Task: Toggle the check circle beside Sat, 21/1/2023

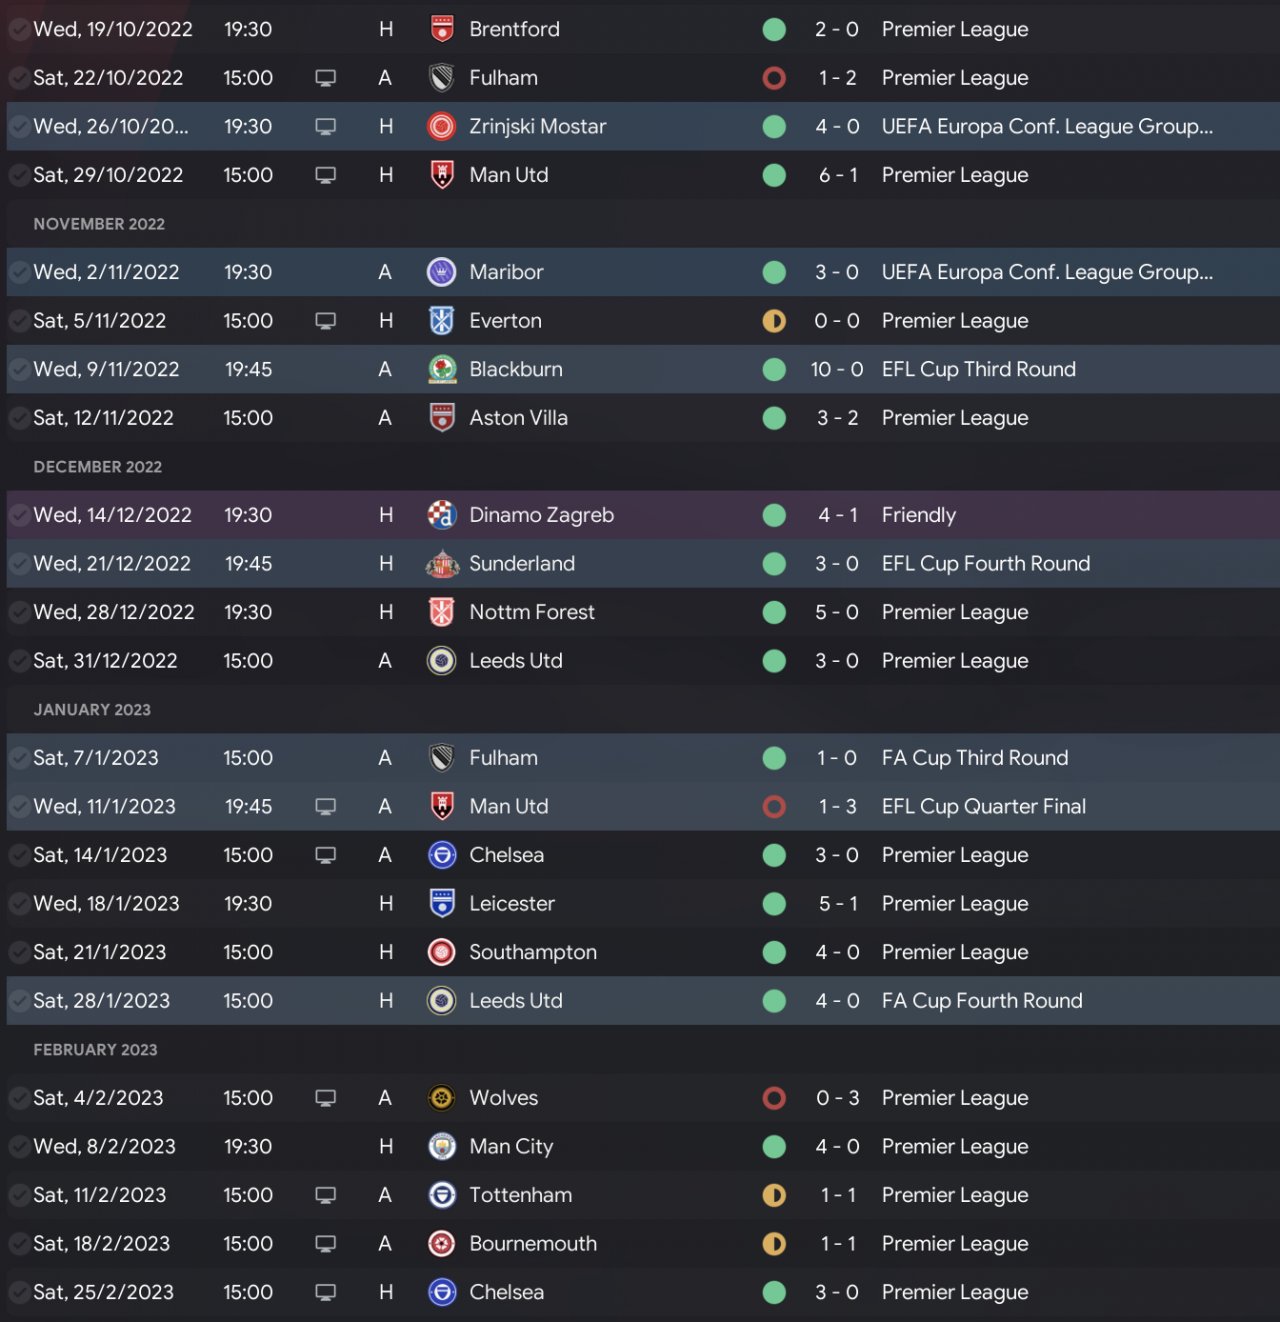Action: point(19,953)
